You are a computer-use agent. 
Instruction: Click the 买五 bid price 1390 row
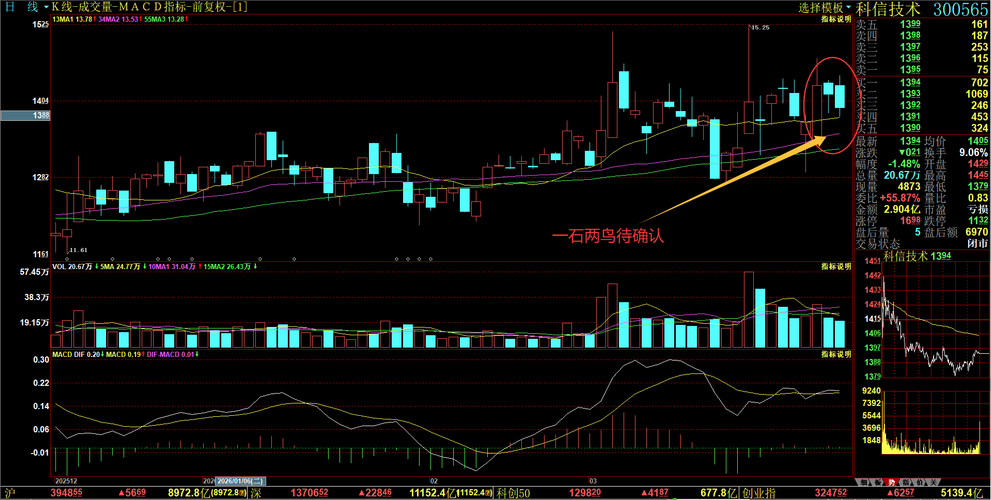pyautogui.click(x=922, y=128)
